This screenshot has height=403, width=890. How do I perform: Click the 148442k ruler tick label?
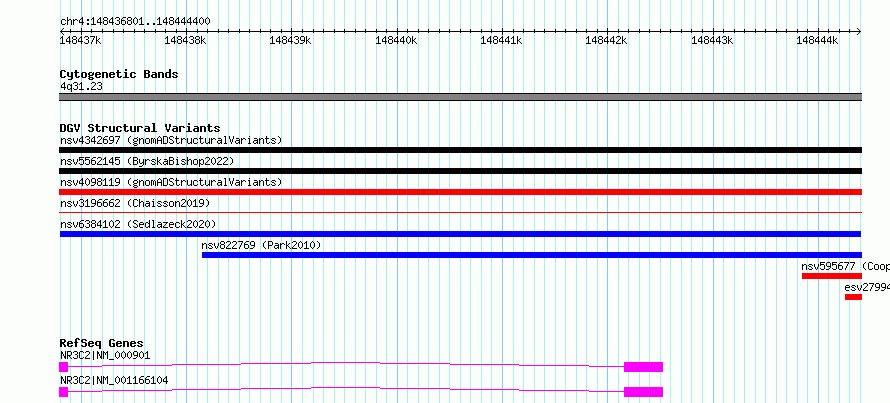[607, 40]
